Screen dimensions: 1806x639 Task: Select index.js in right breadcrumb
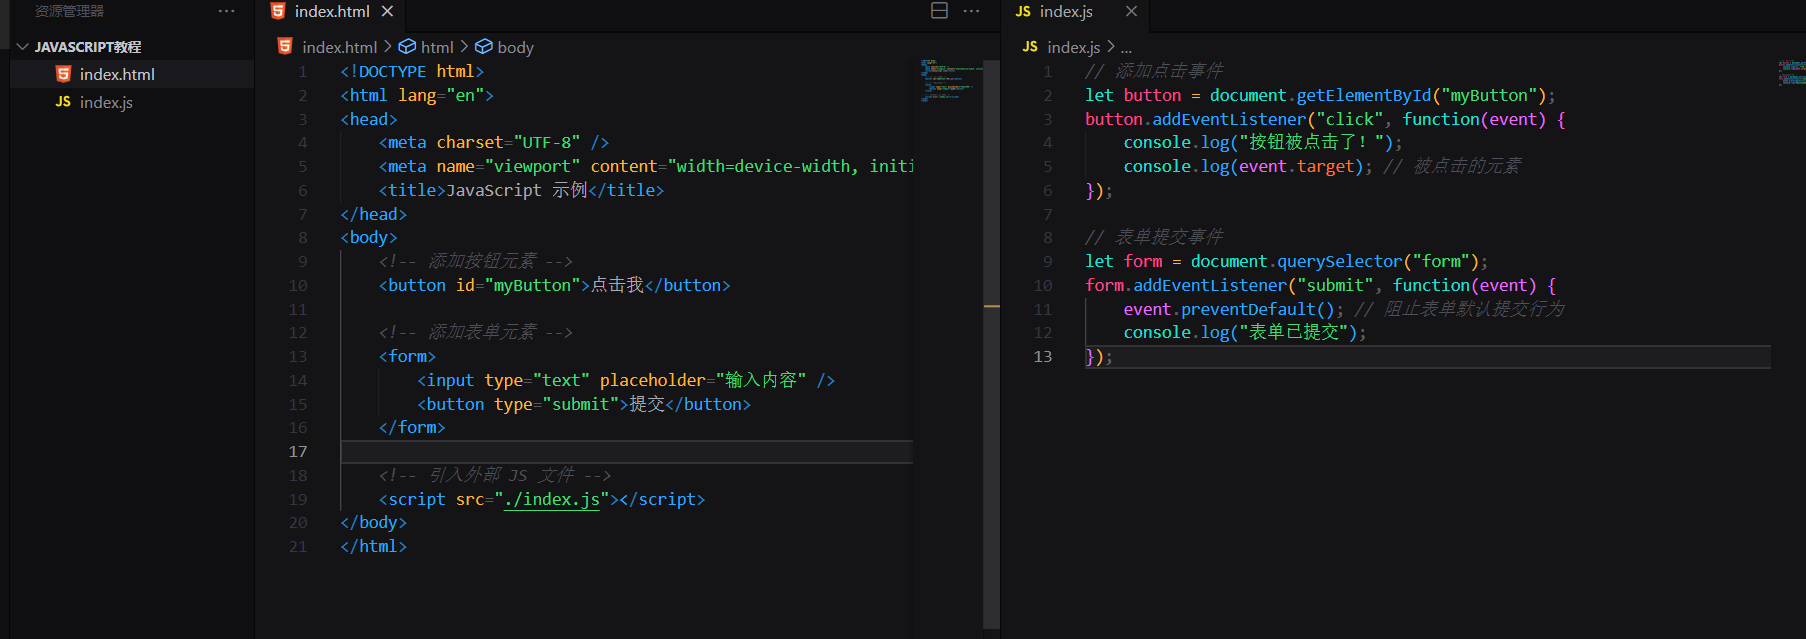pyautogui.click(x=1073, y=47)
